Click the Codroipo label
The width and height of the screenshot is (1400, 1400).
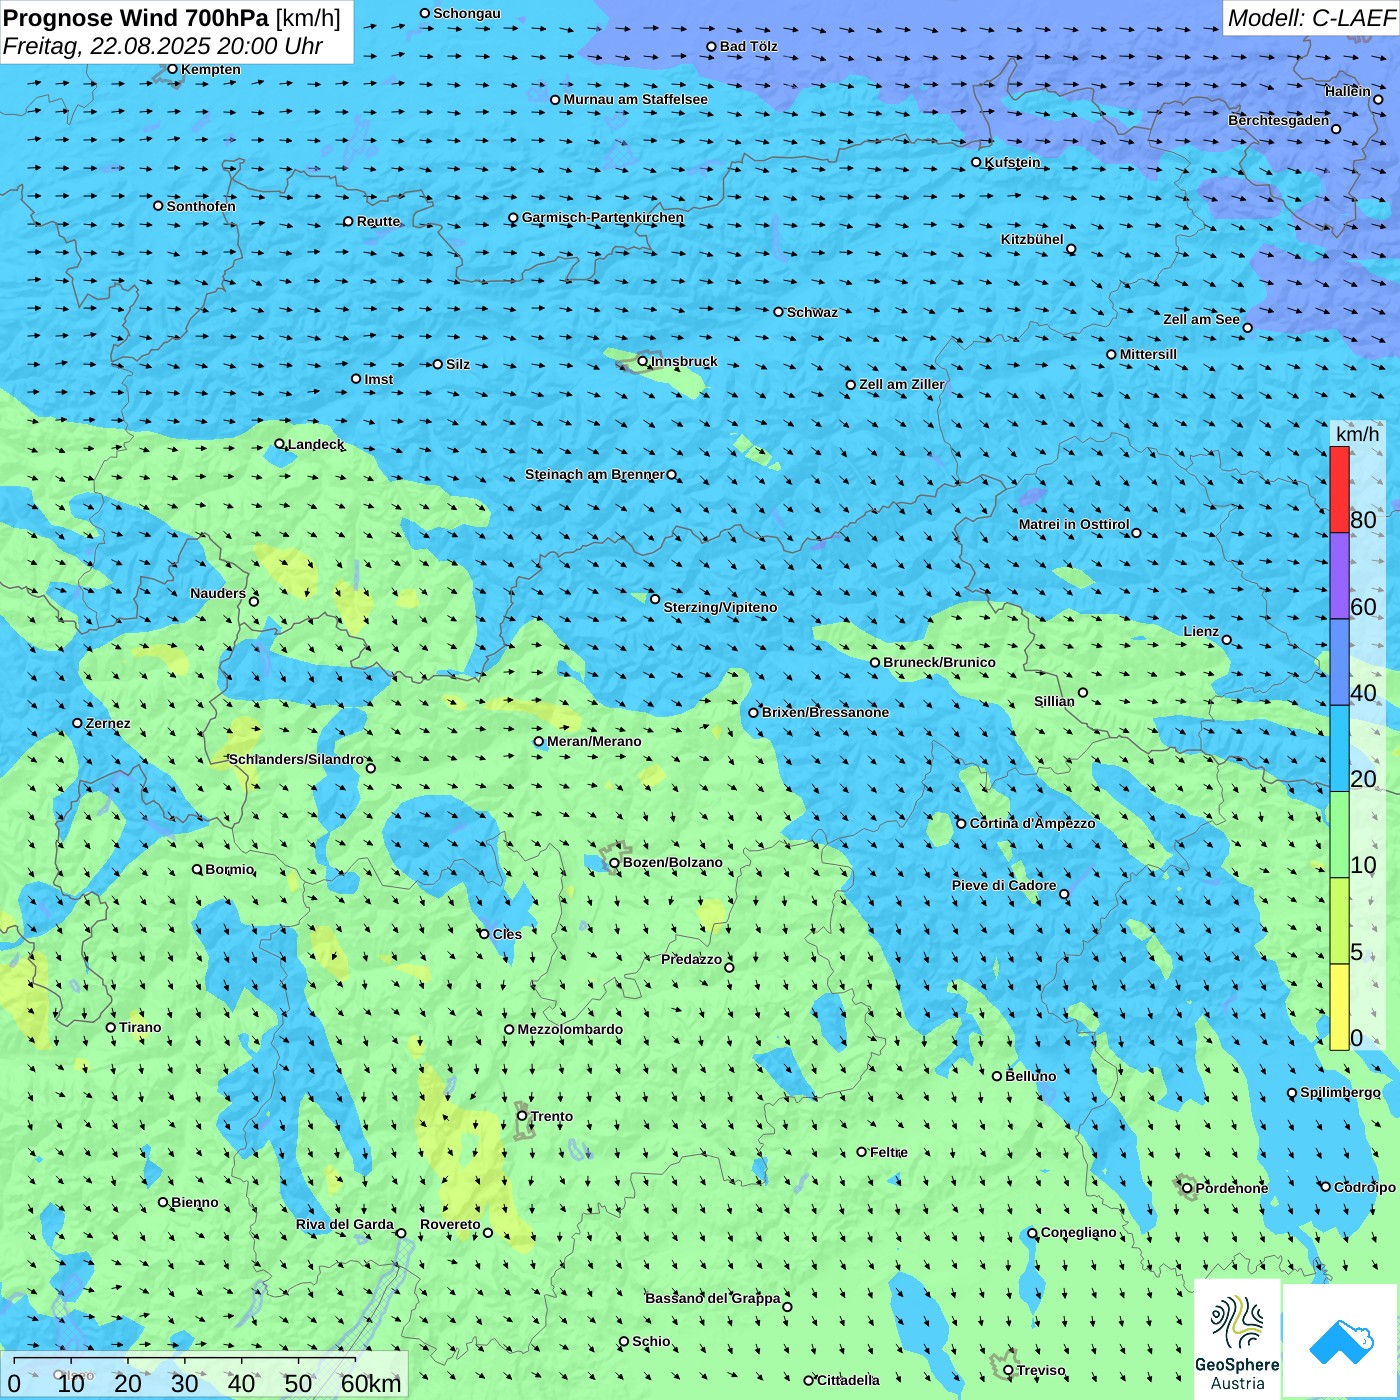(1365, 1187)
